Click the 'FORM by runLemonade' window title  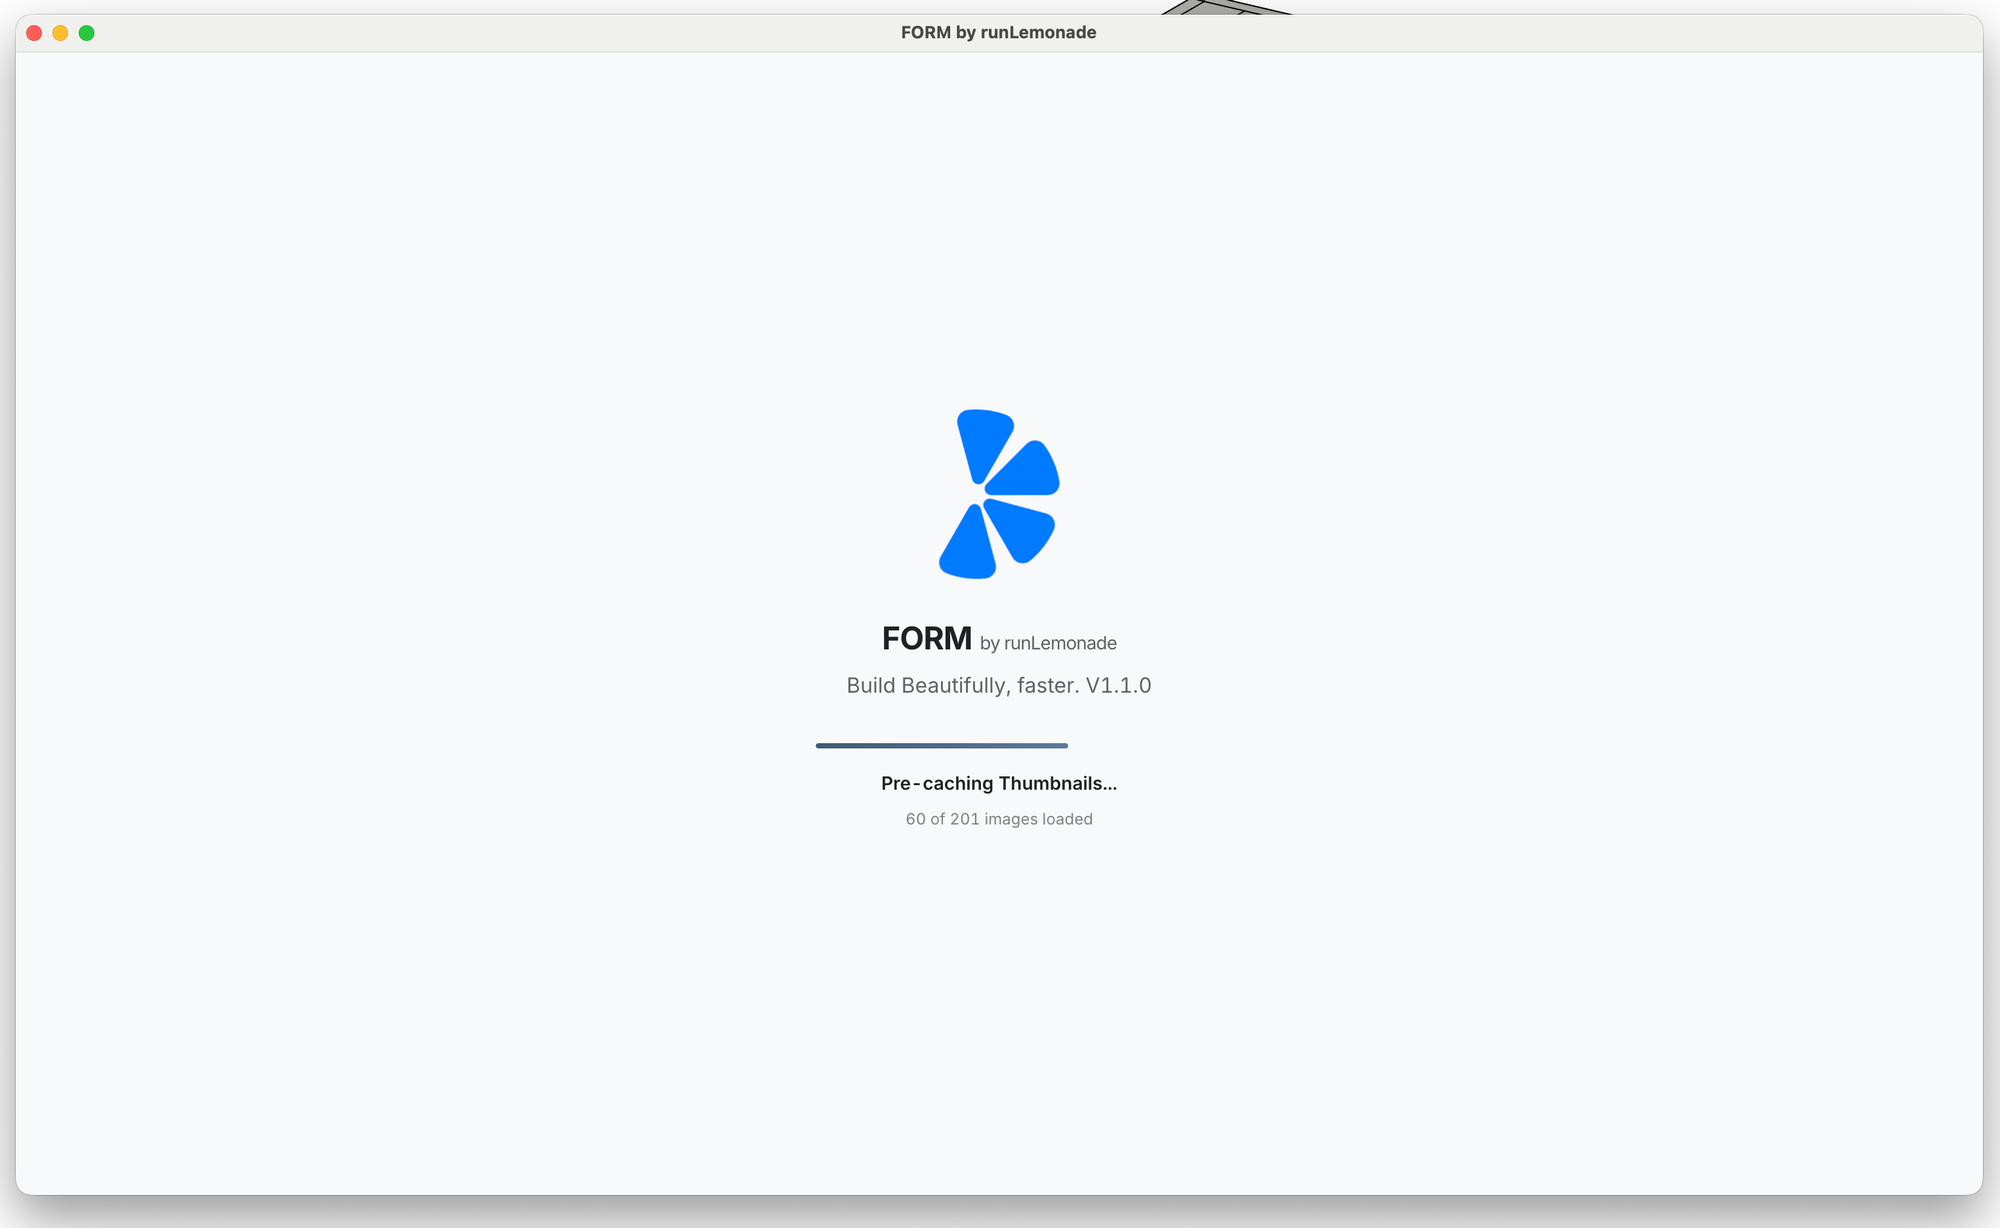tap(998, 32)
